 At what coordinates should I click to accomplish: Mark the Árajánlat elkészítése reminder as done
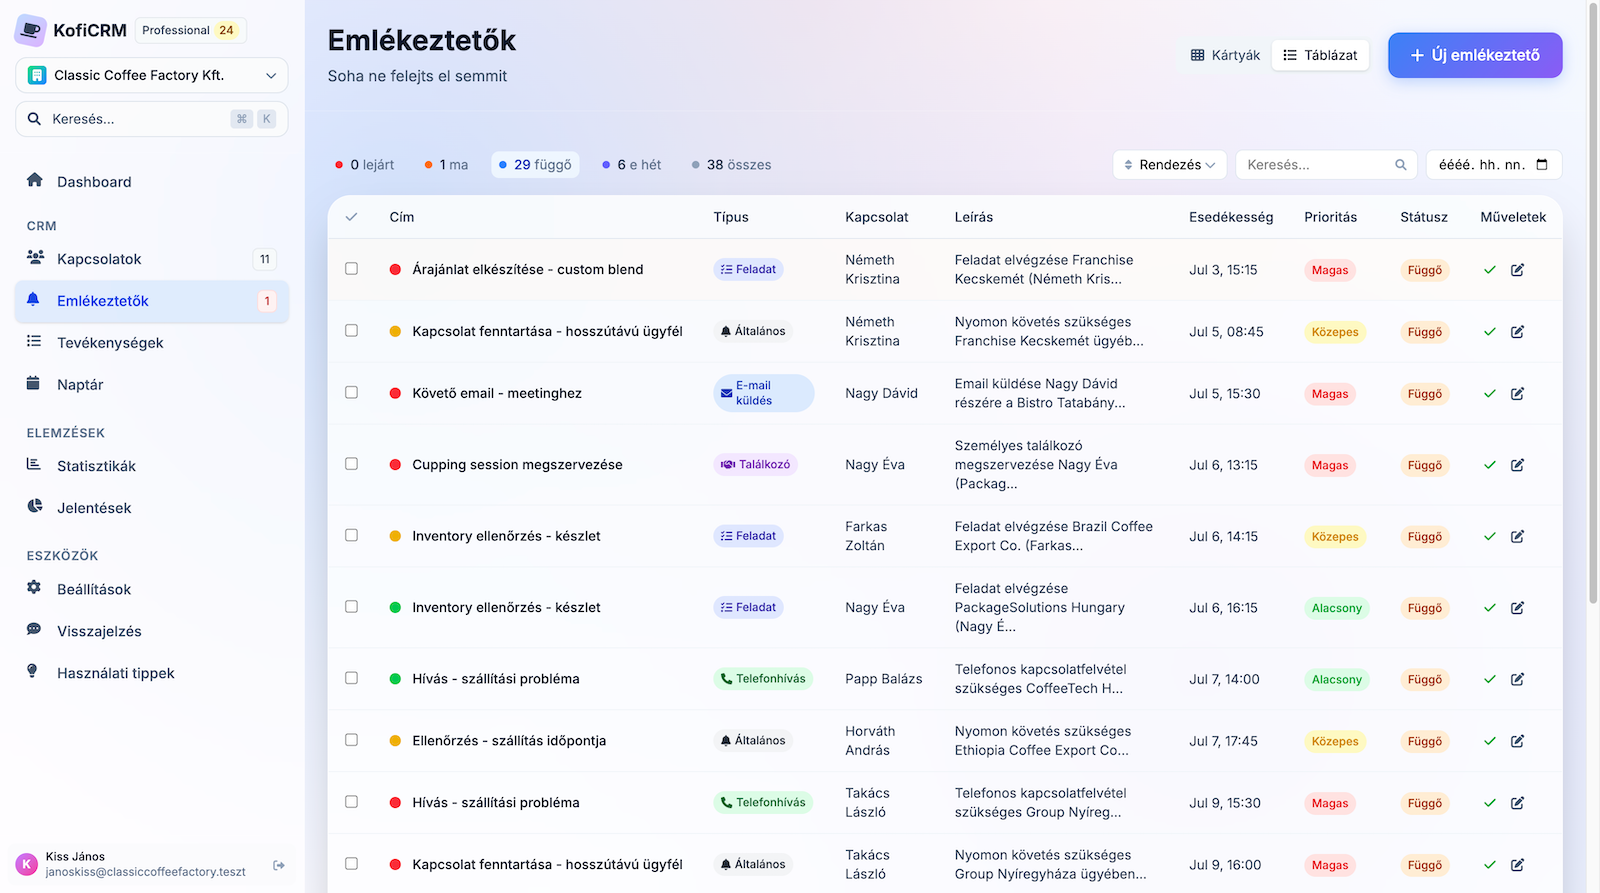click(1490, 270)
